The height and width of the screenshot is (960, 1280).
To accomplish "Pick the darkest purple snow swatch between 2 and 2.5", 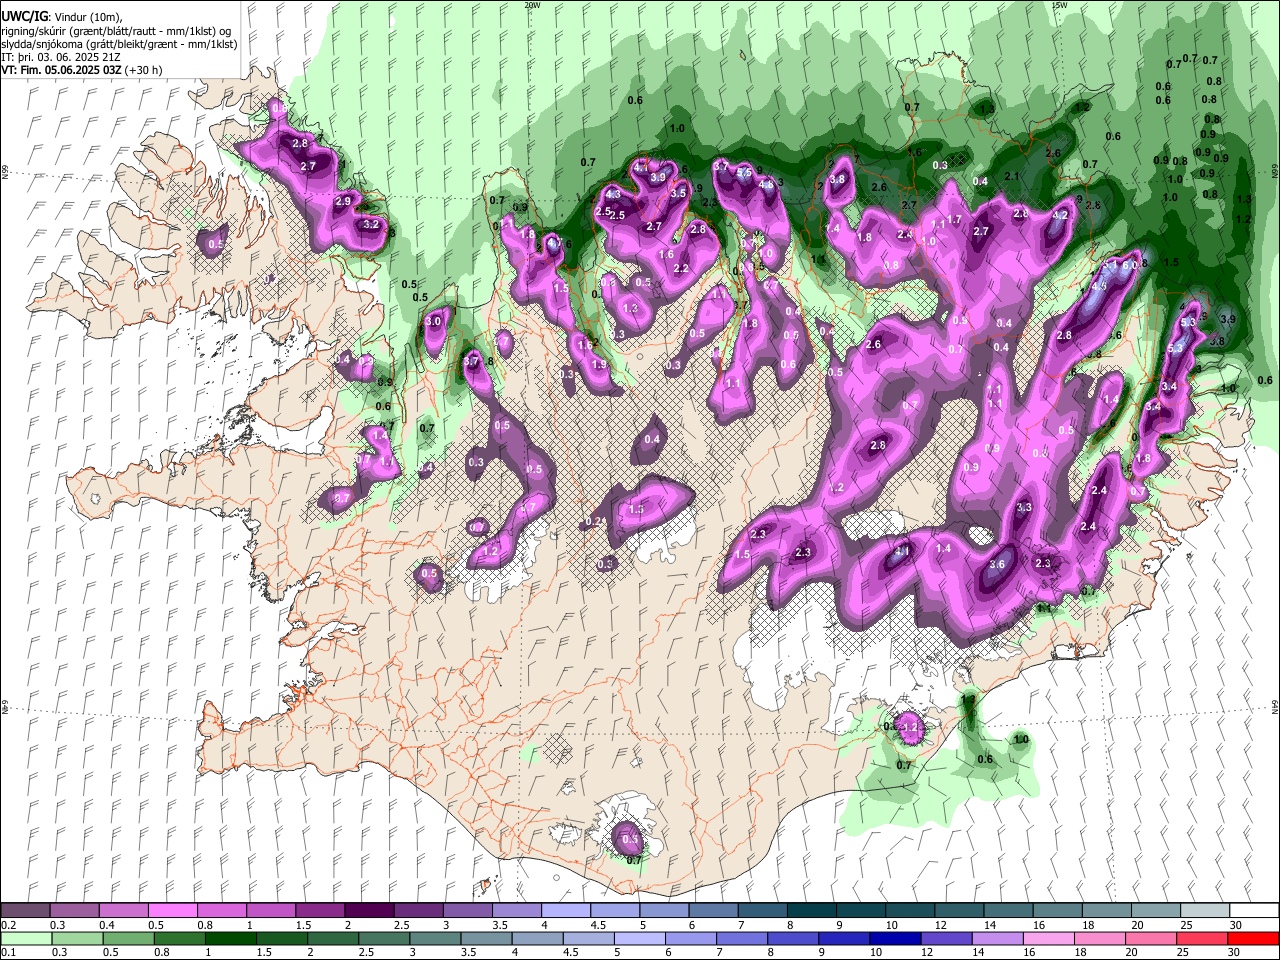I will [369, 910].
